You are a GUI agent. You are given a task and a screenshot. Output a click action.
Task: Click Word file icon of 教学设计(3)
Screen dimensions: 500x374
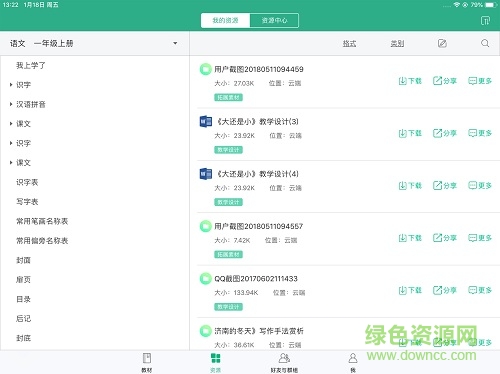pos(206,122)
